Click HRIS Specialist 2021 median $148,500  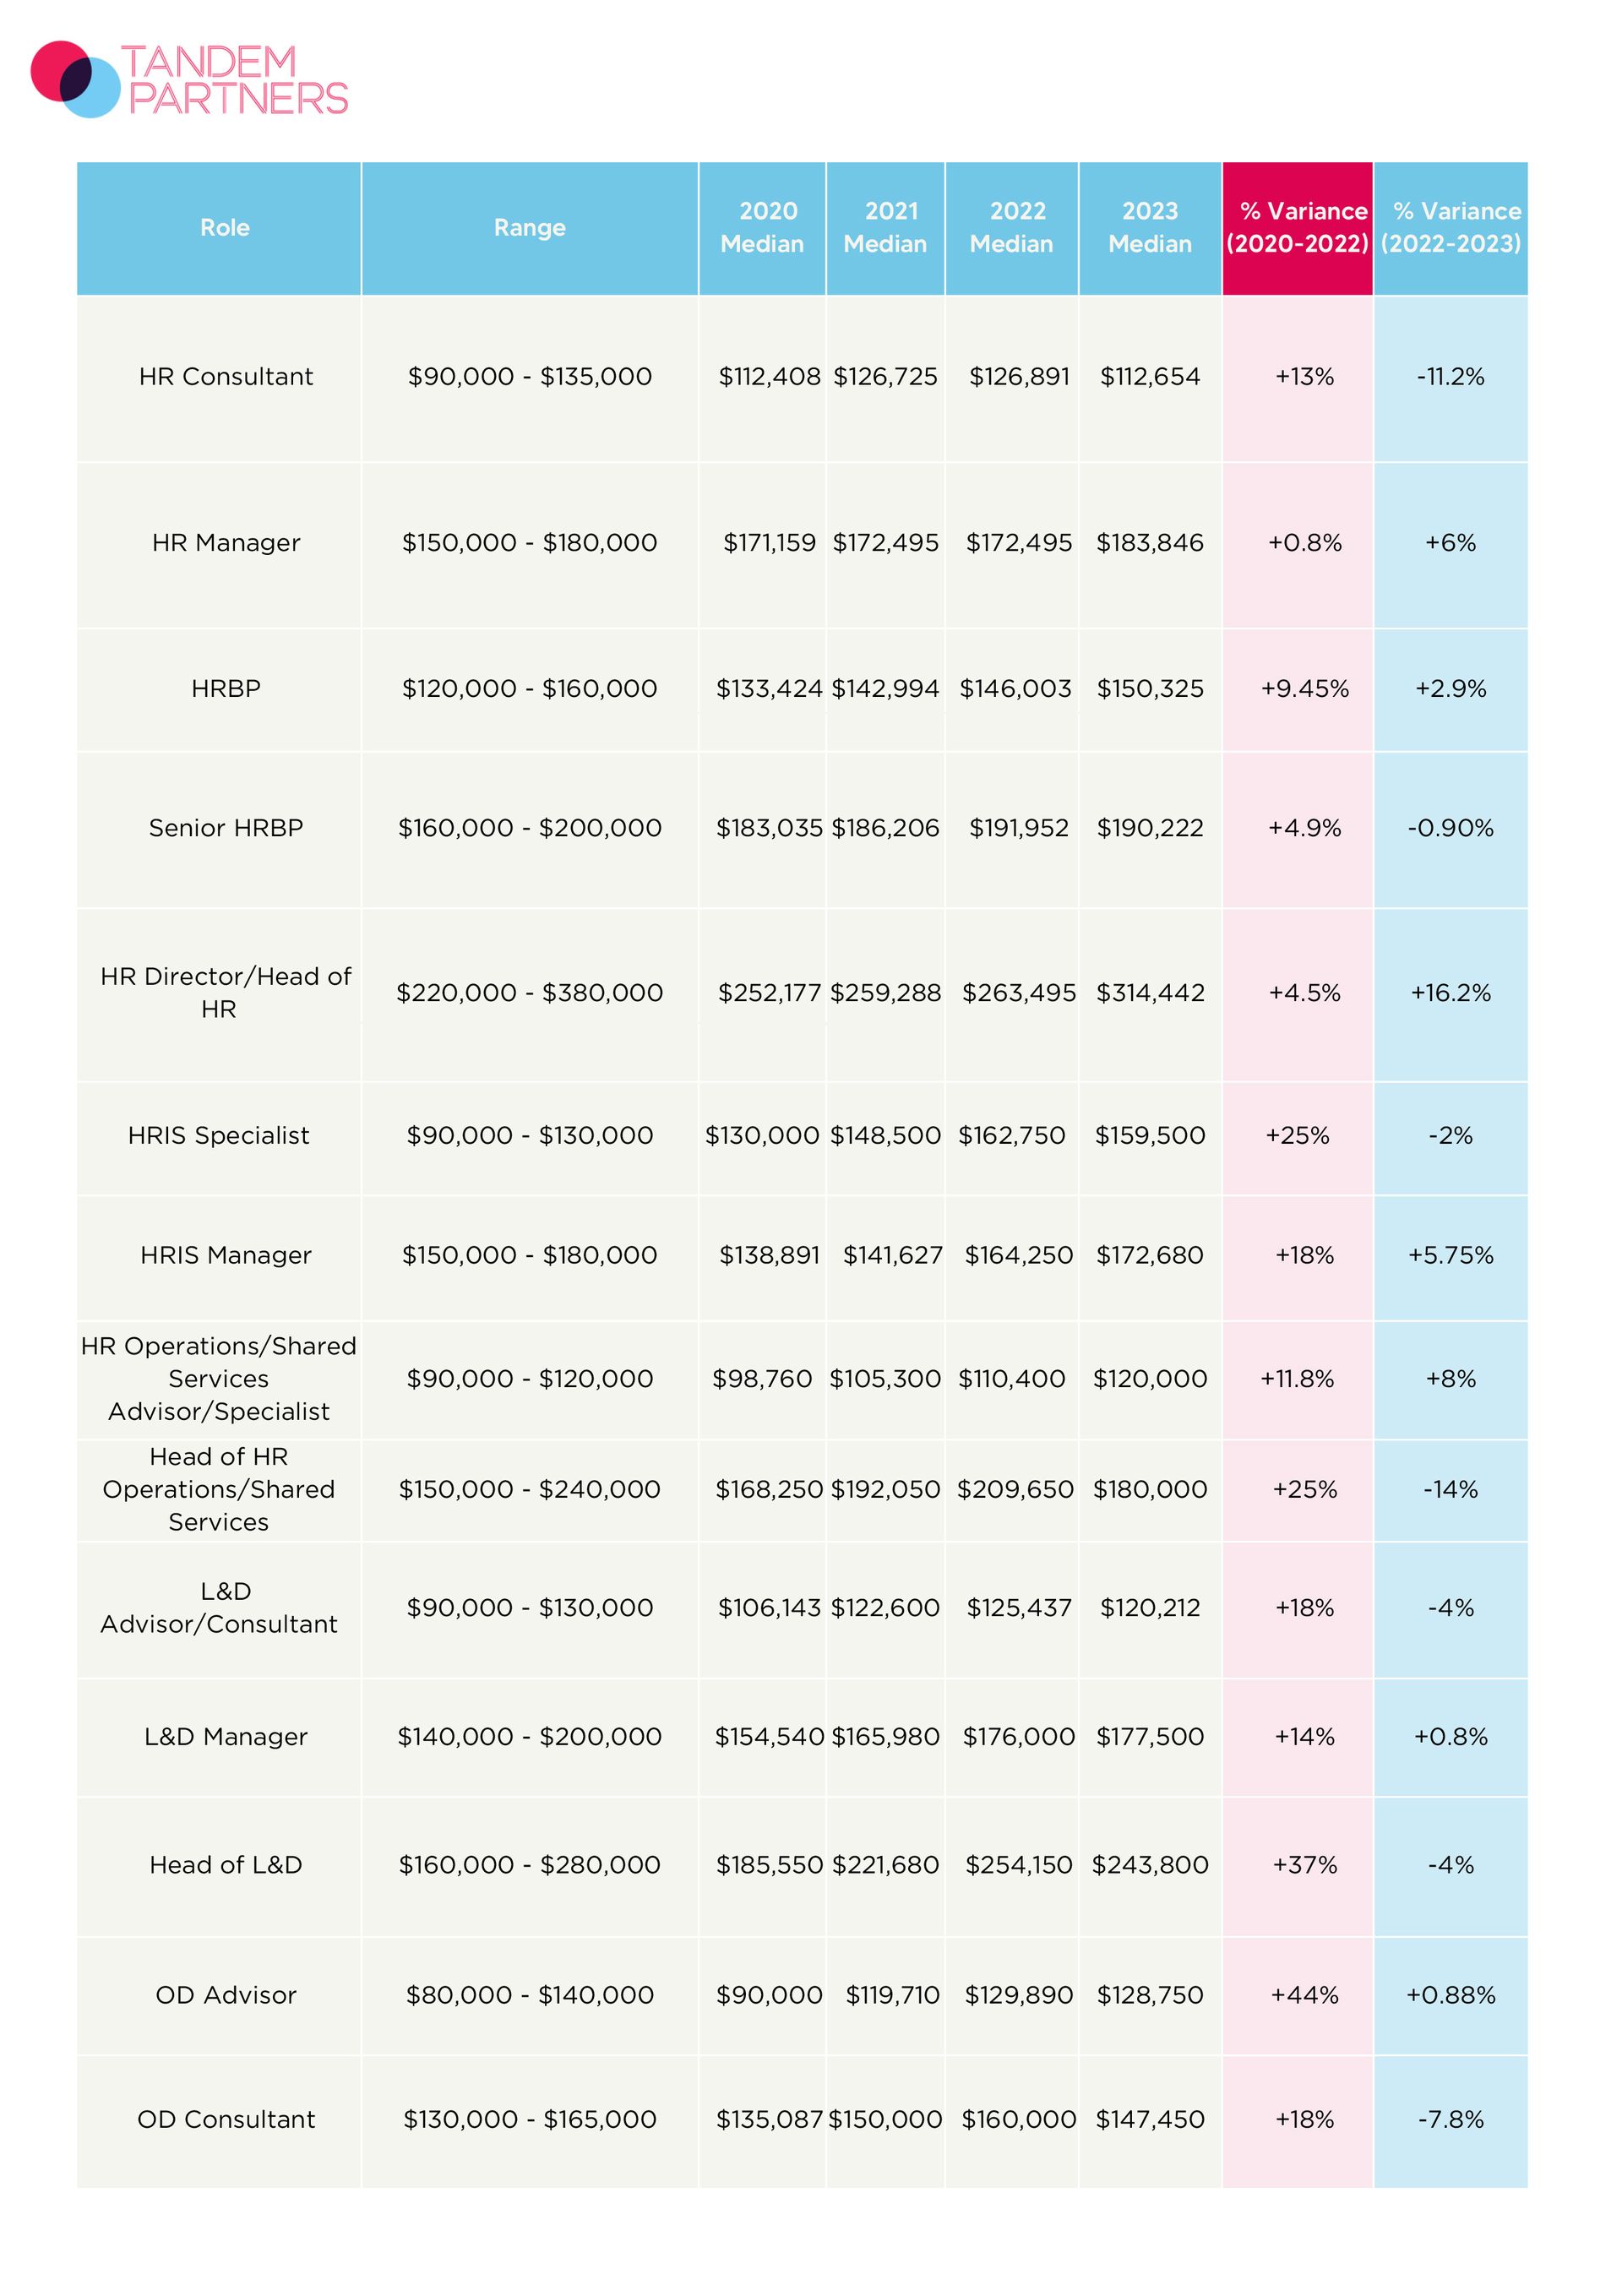[x=885, y=1136]
